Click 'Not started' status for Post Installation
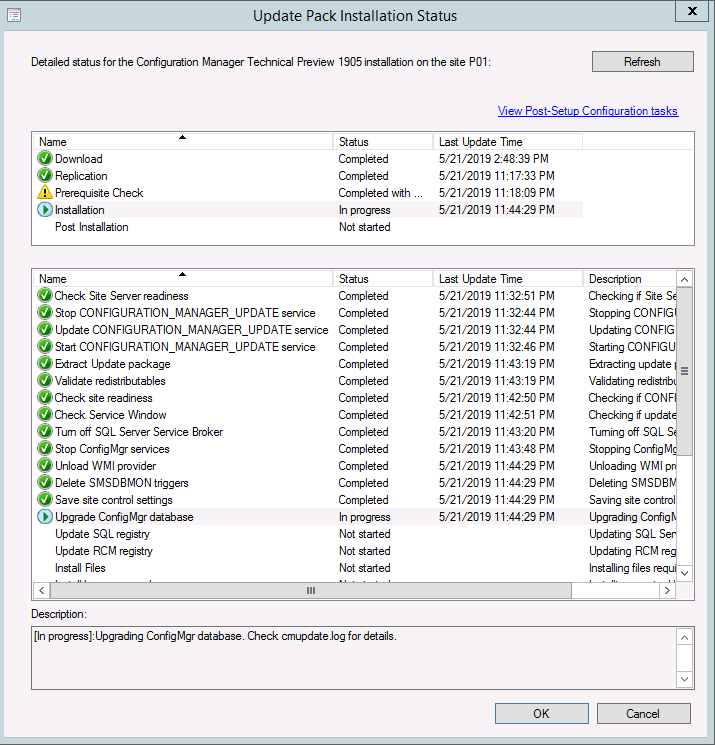The image size is (715, 745). pyautogui.click(x=364, y=227)
